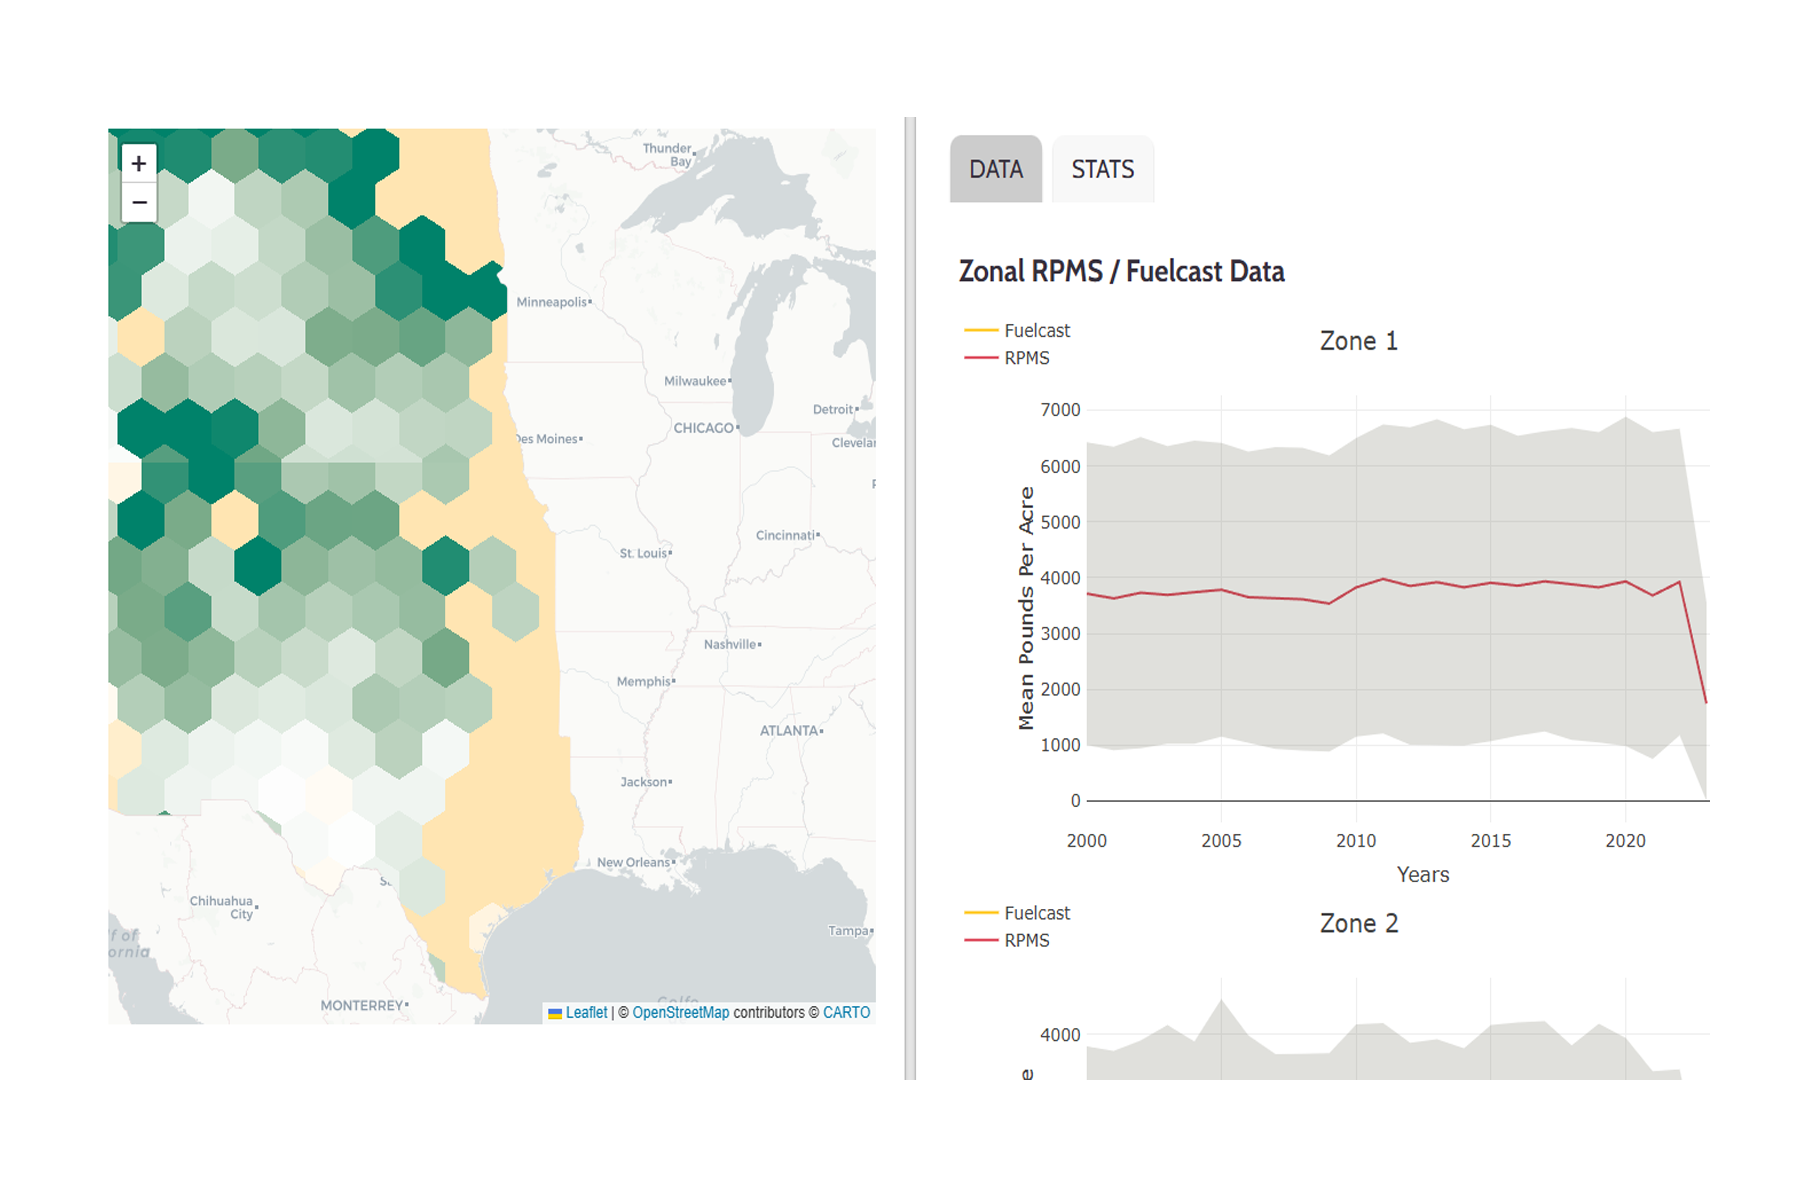1800x1200 pixels.
Task: Toggle Fuelcast series in Zone 1 legend
Action: 1036,330
